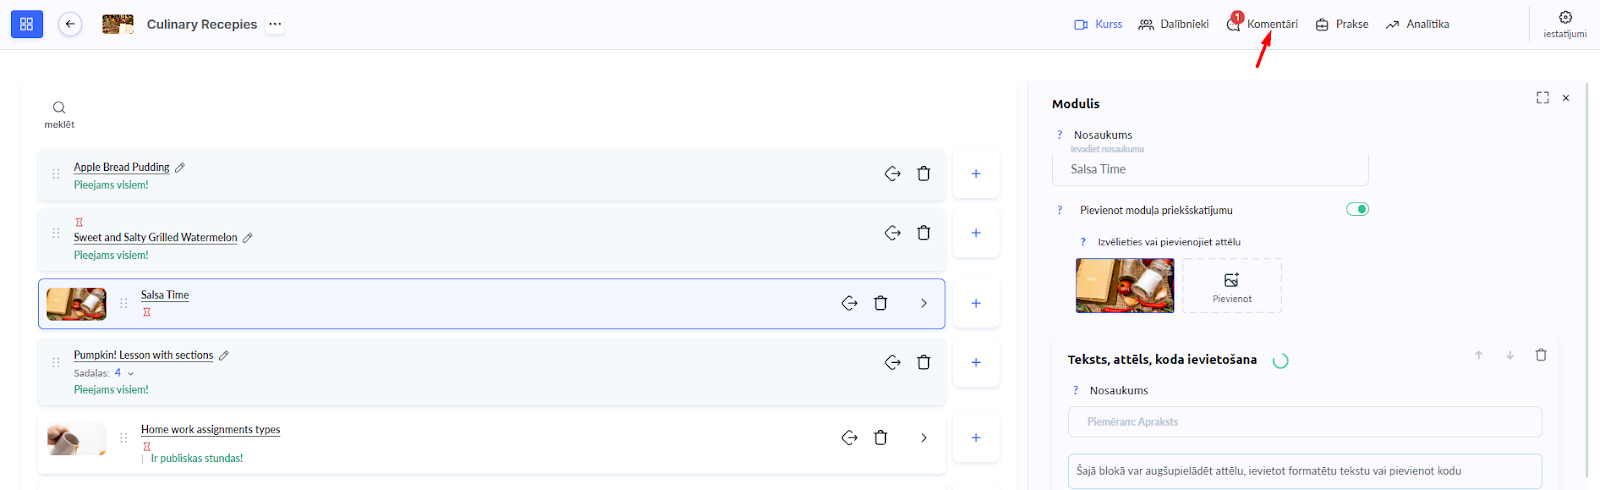Click the Pievienot add image button
Image resolution: width=1600 pixels, height=490 pixels.
coord(1232,286)
